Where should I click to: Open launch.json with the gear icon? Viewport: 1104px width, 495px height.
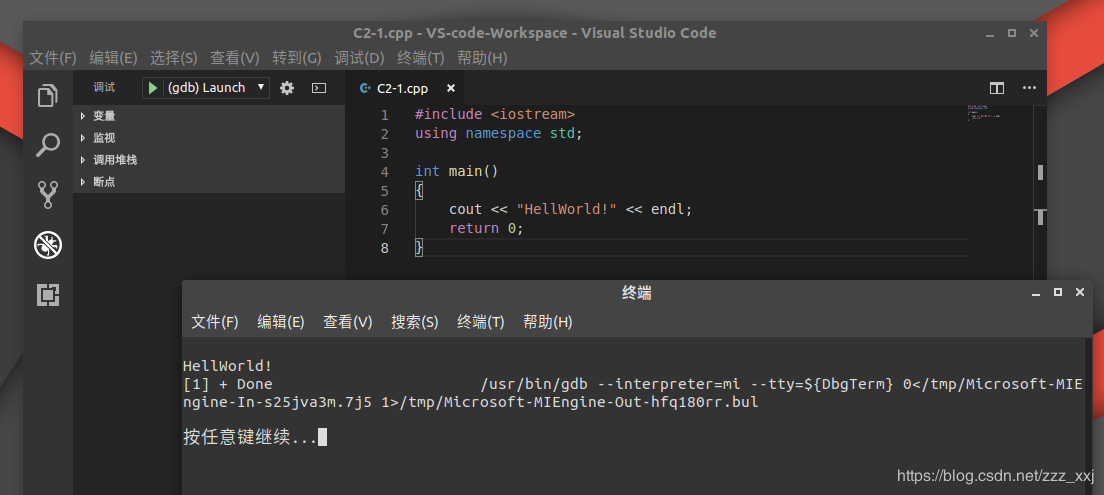click(x=287, y=88)
